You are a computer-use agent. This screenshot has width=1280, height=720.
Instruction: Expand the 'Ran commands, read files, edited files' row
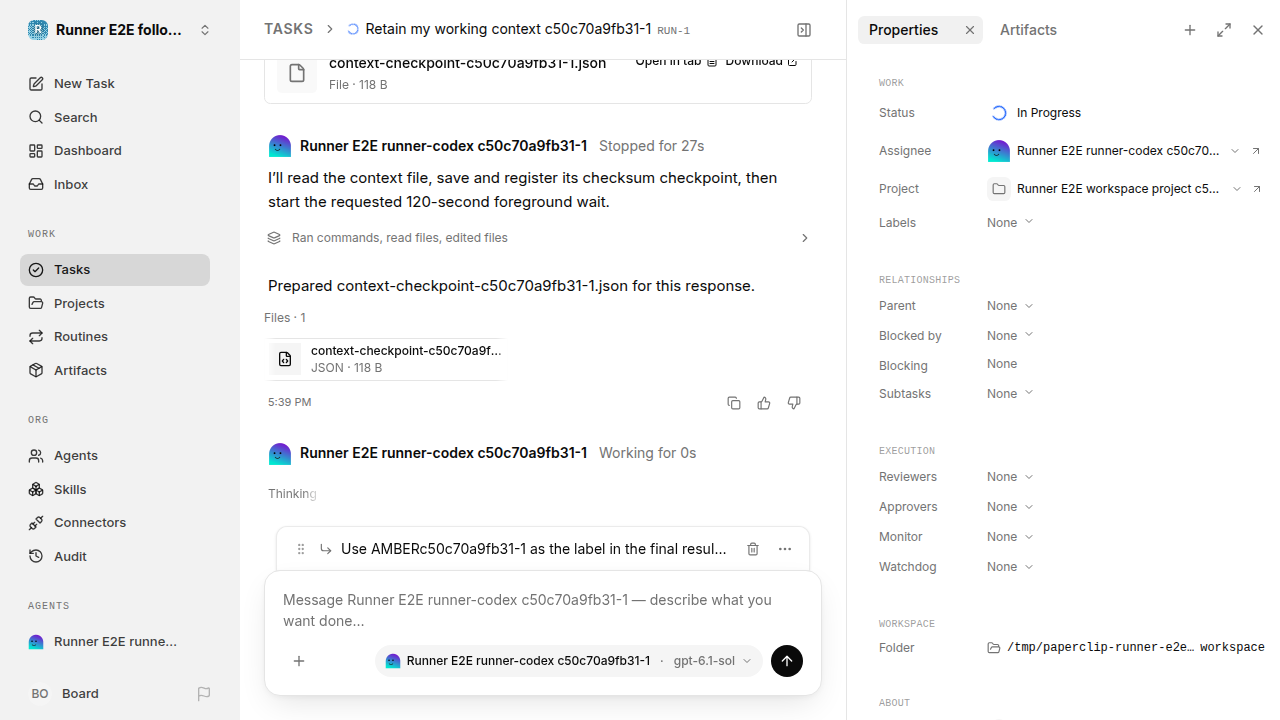(x=539, y=238)
